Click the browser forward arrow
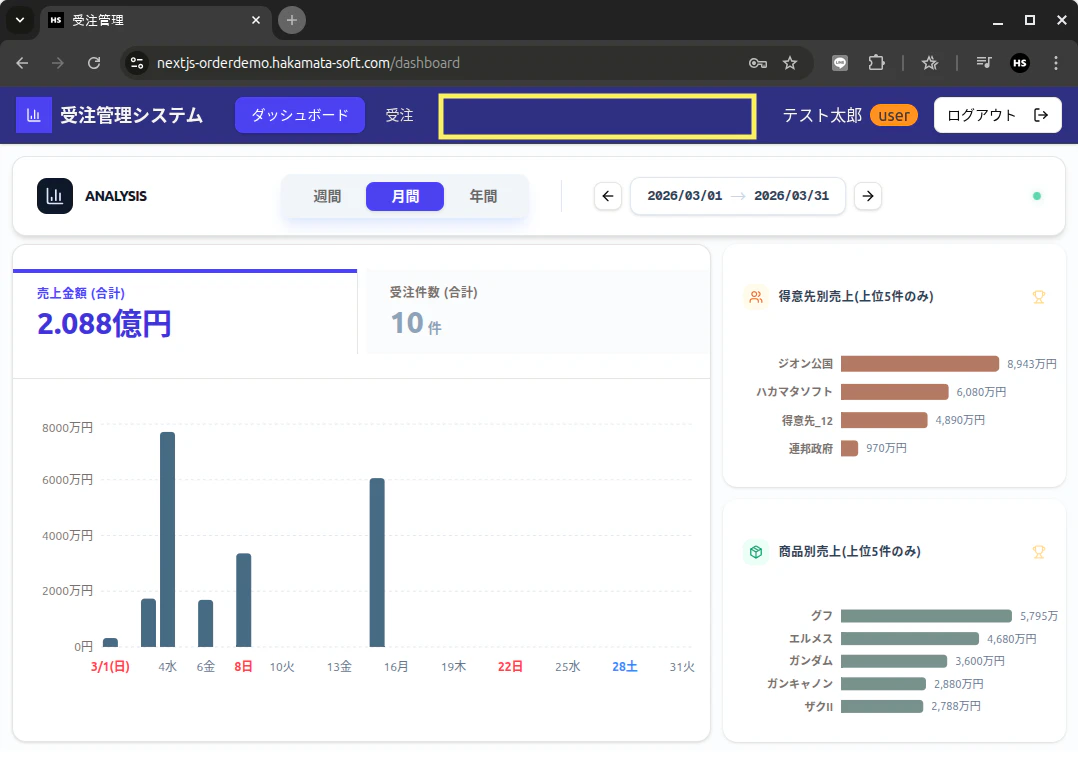This screenshot has height=757, width=1078. 58,63
